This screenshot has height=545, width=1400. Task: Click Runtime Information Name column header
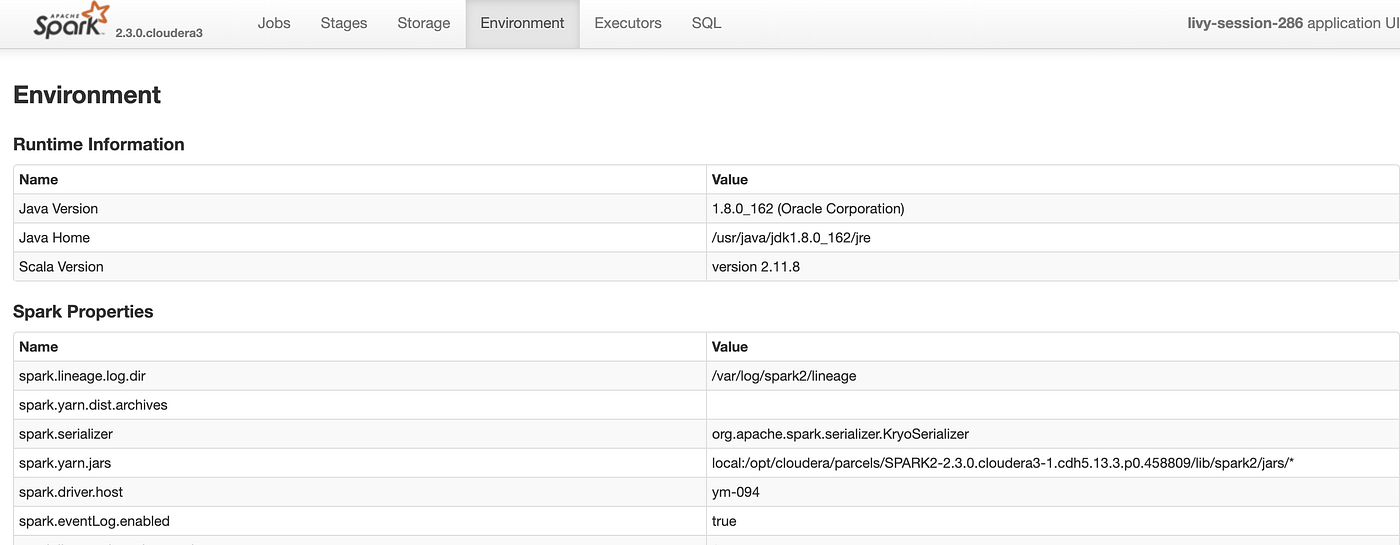click(39, 180)
